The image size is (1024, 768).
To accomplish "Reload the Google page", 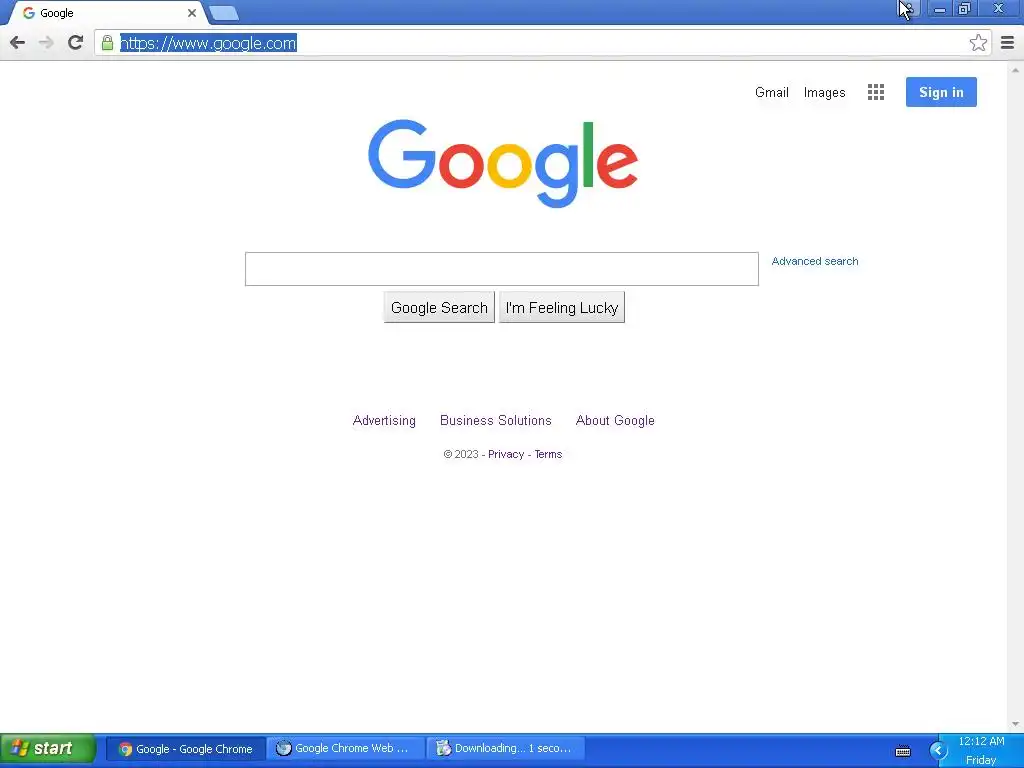I will [x=75, y=43].
